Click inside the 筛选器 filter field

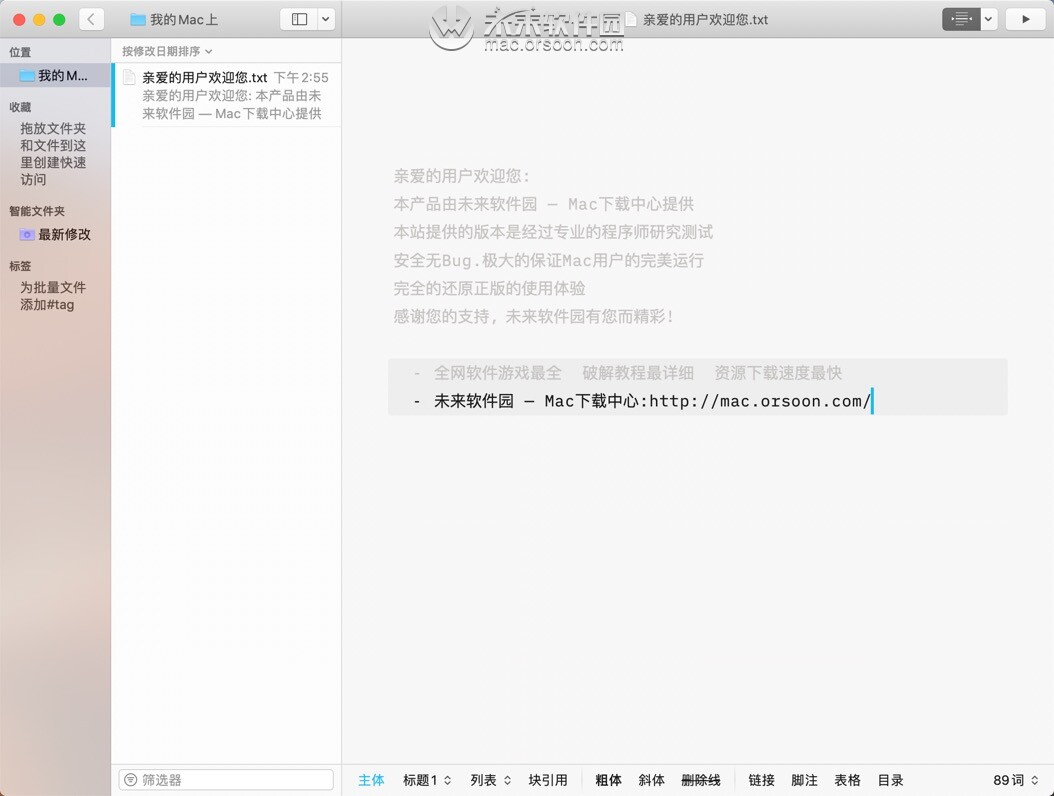(225, 779)
